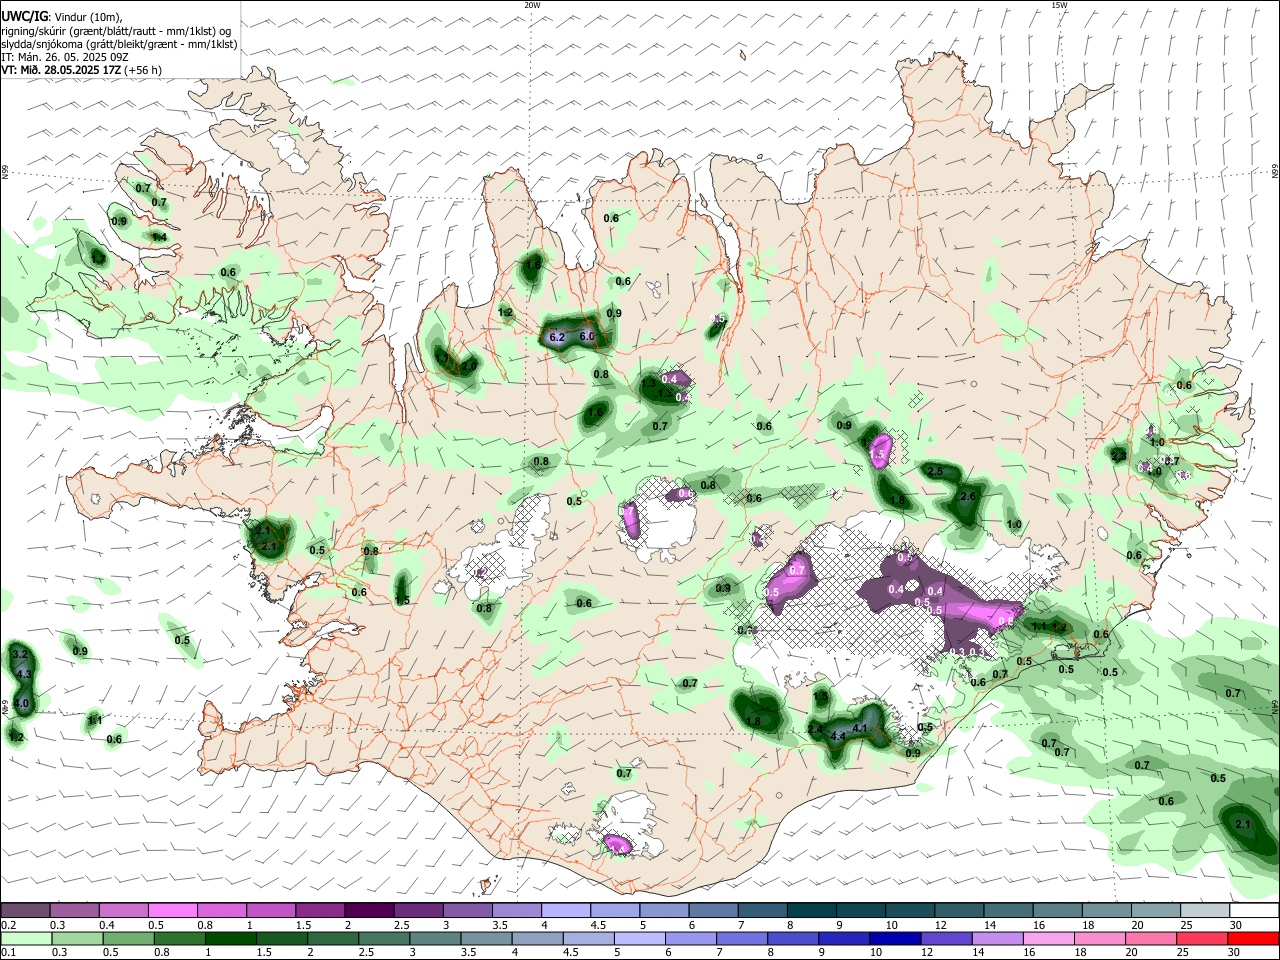Viewport: 1280px width, 960px height.
Task: Click the 4.4 precipitation value
Action: [839, 736]
